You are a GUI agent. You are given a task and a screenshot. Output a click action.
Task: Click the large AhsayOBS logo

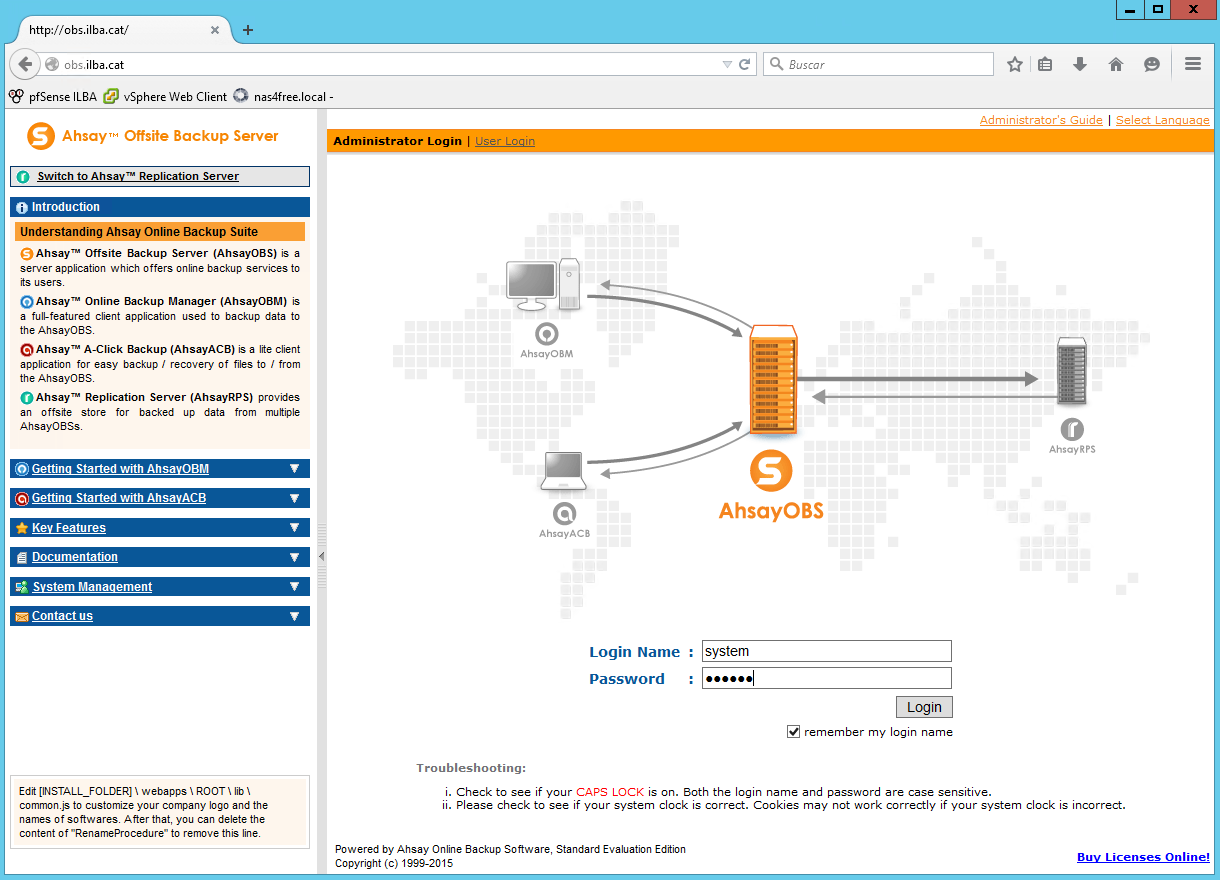click(771, 486)
